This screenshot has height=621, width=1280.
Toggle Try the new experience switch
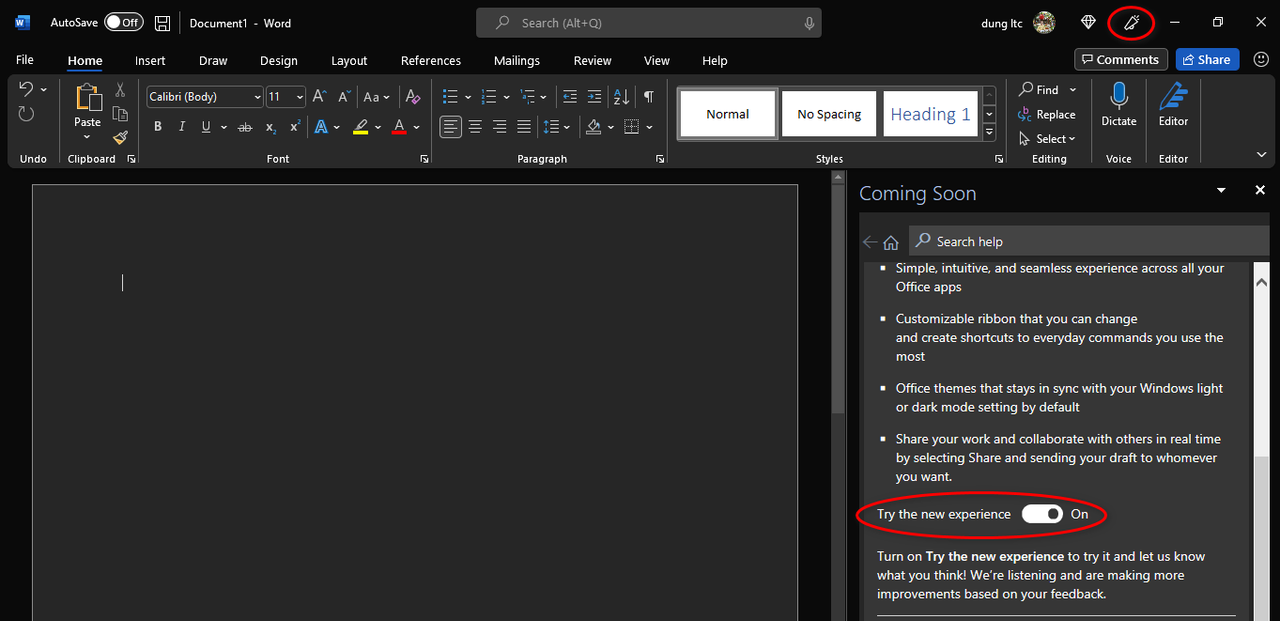click(1041, 514)
